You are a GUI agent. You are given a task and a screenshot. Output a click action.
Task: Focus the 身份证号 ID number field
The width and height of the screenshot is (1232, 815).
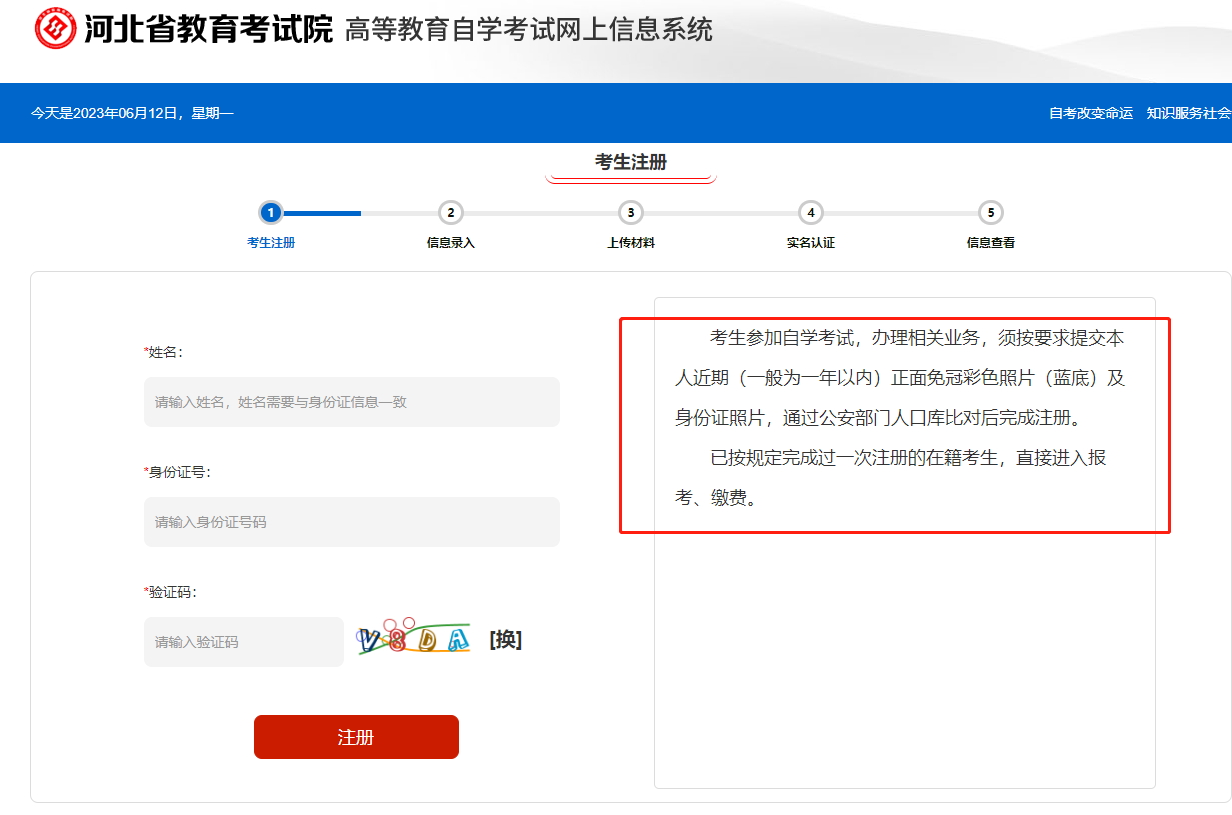point(351,522)
